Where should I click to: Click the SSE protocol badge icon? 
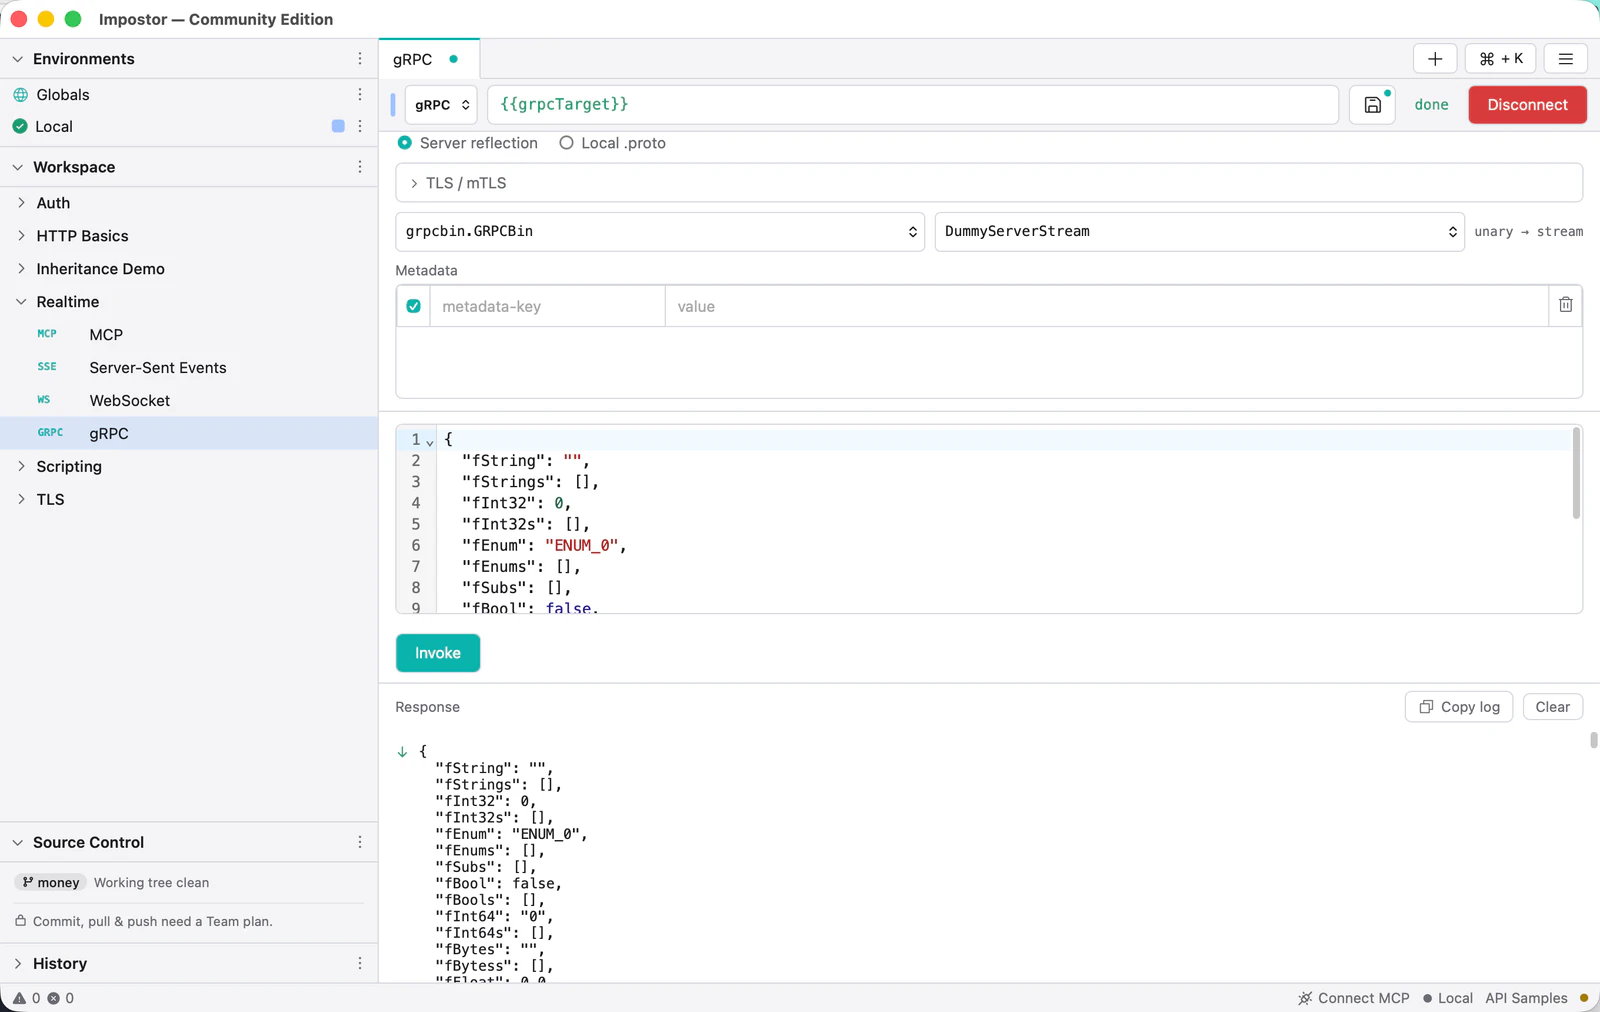[47, 367]
